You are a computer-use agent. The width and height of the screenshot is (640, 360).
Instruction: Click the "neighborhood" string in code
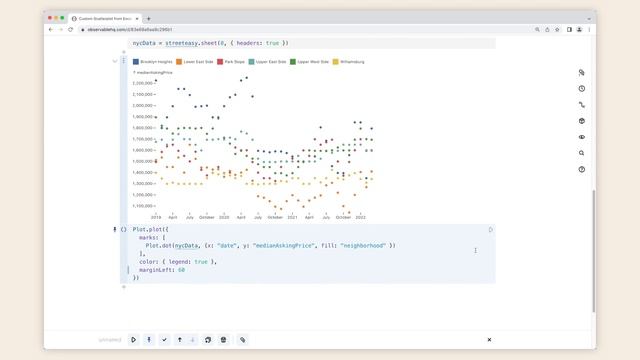[363, 246]
